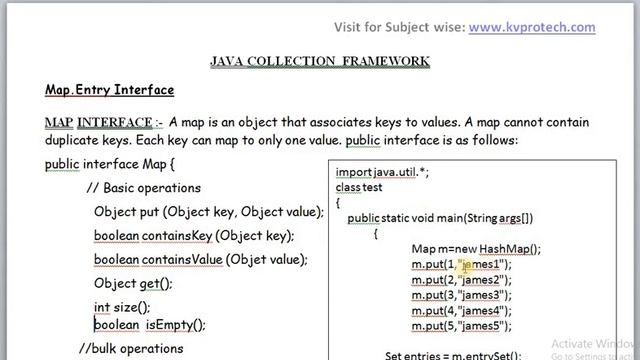
Task: Click the 'boolean isEmpty();' line
Action: pos(150,325)
